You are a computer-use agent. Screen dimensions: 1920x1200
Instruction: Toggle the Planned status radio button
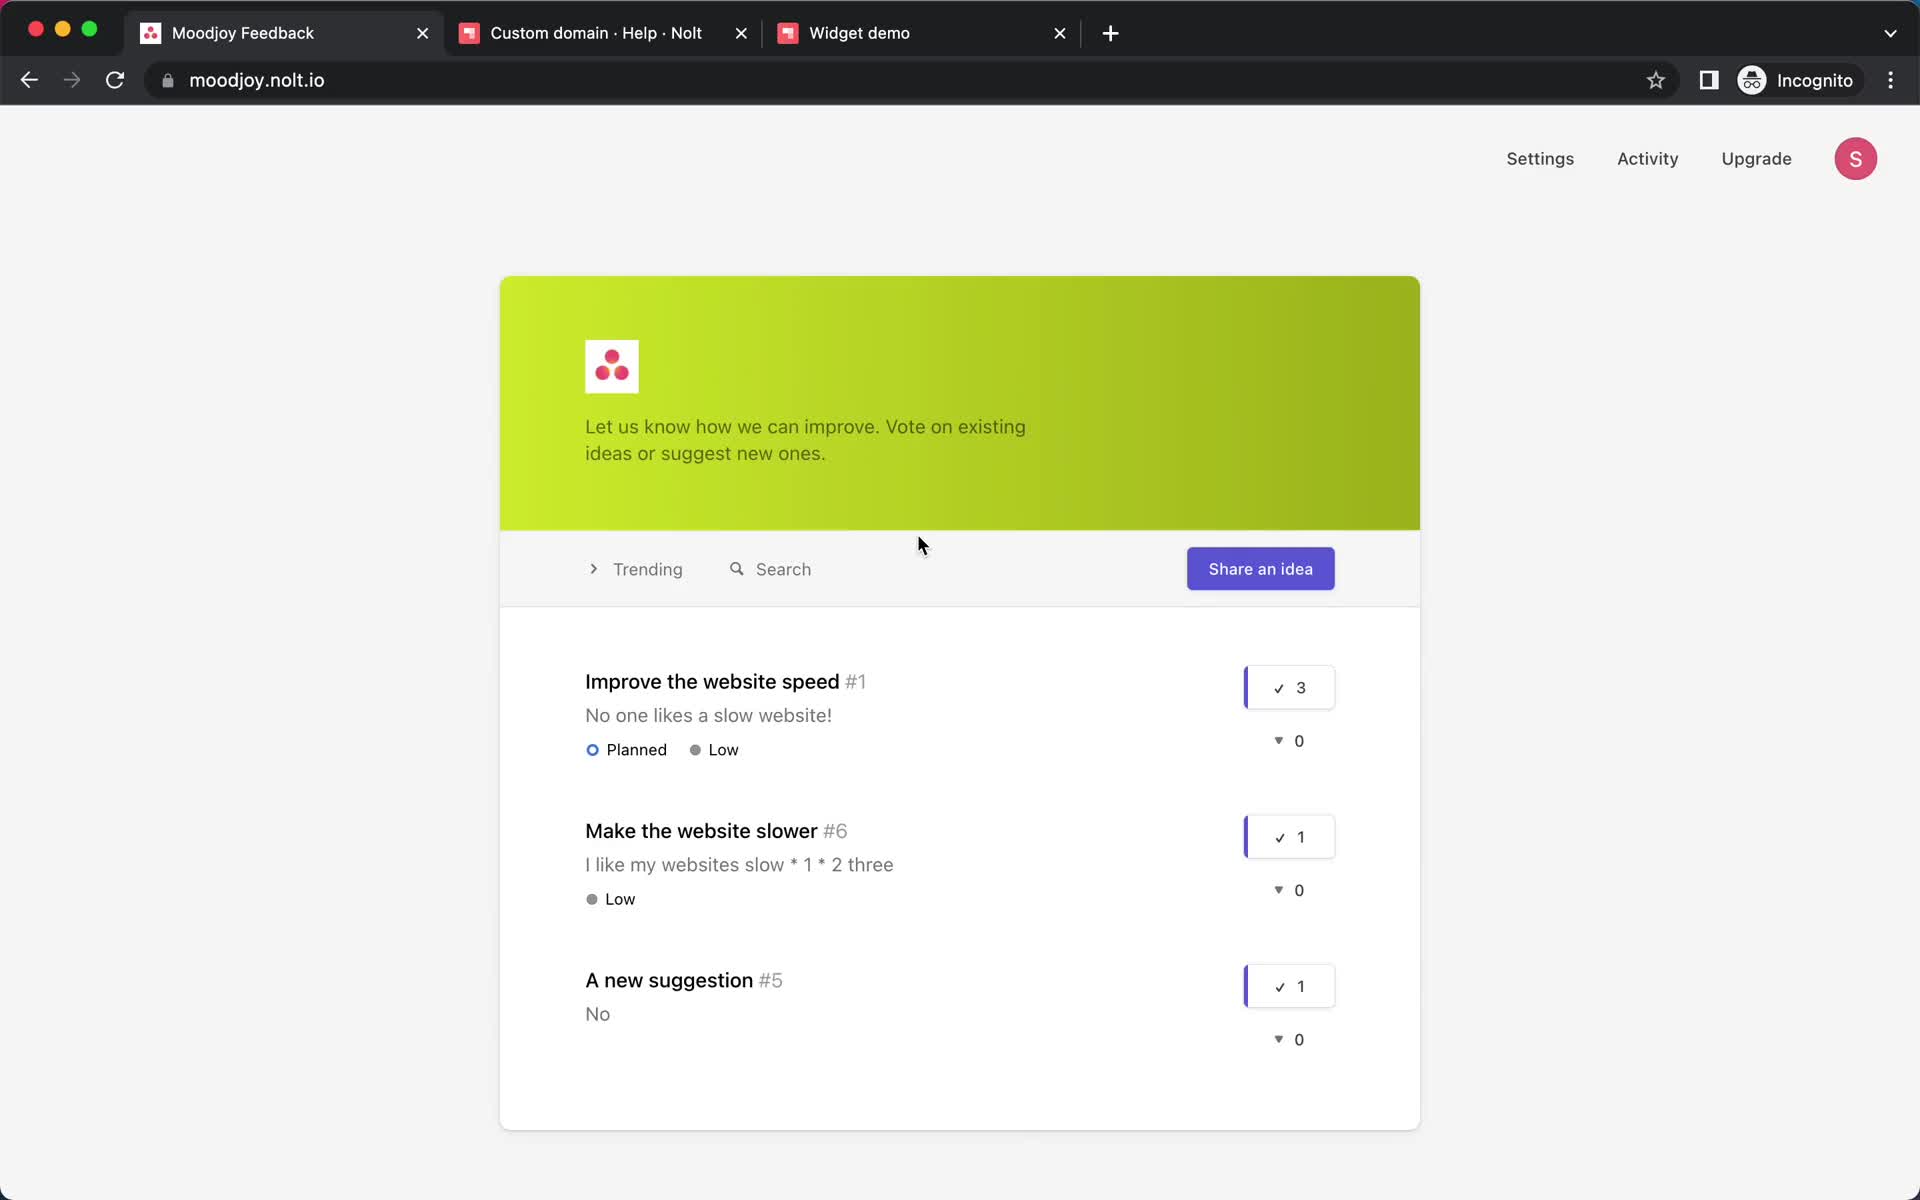[x=592, y=749]
